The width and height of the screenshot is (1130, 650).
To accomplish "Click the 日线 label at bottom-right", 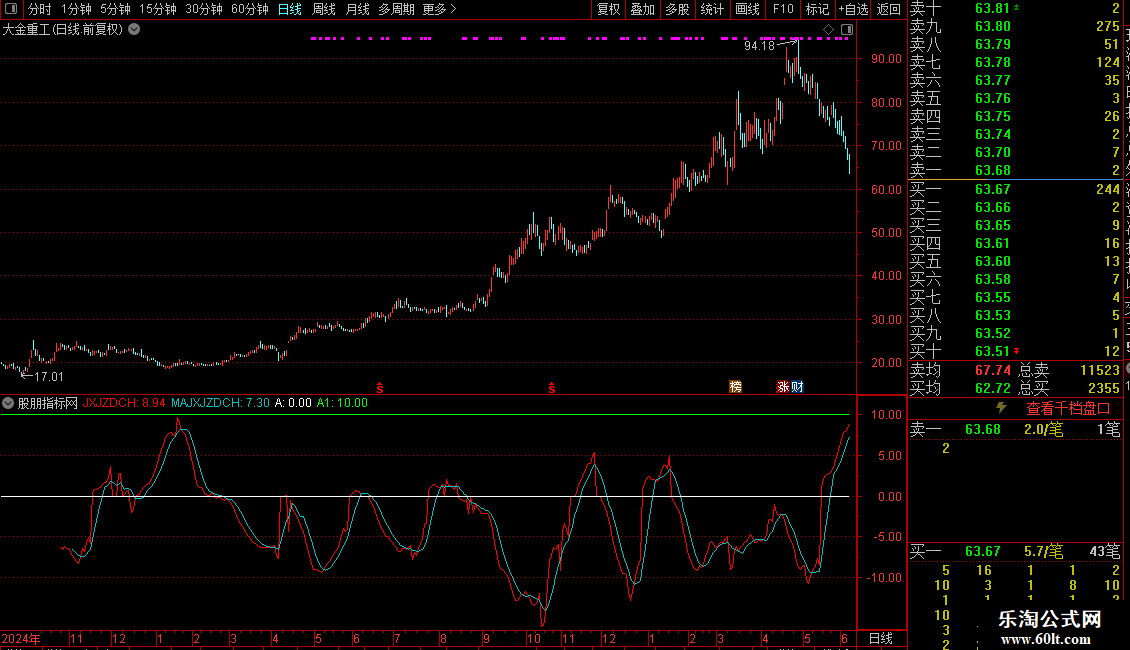I will click(881, 638).
